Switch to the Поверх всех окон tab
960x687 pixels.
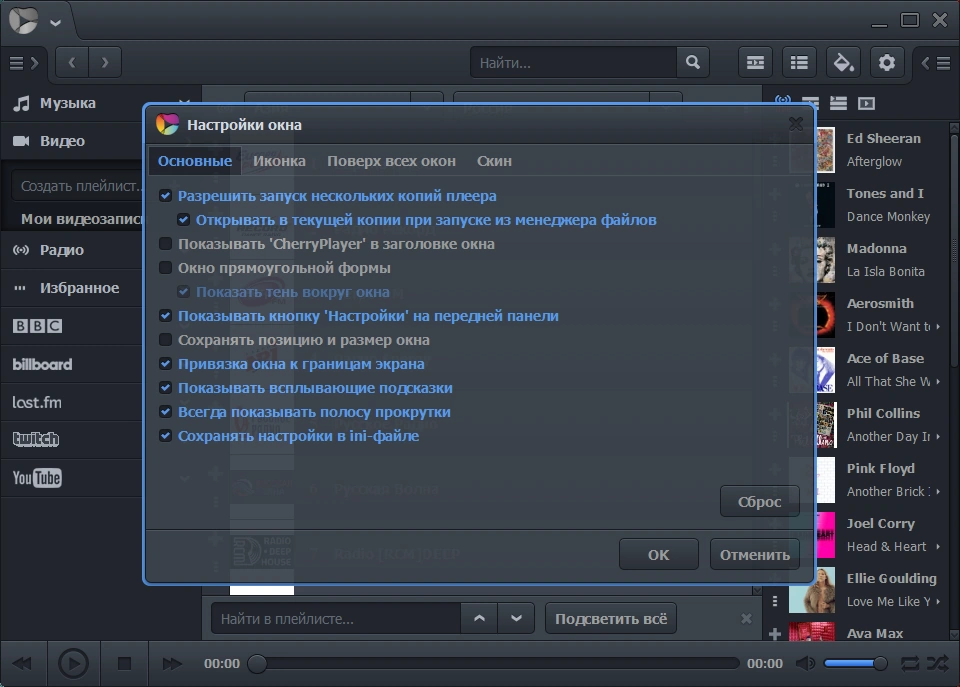[x=391, y=161]
